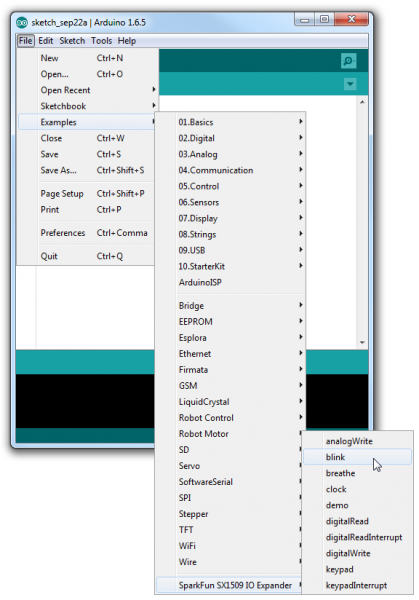Open the File menu
The height and width of the screenshot is (600, 419).
[x=26, y=41]
